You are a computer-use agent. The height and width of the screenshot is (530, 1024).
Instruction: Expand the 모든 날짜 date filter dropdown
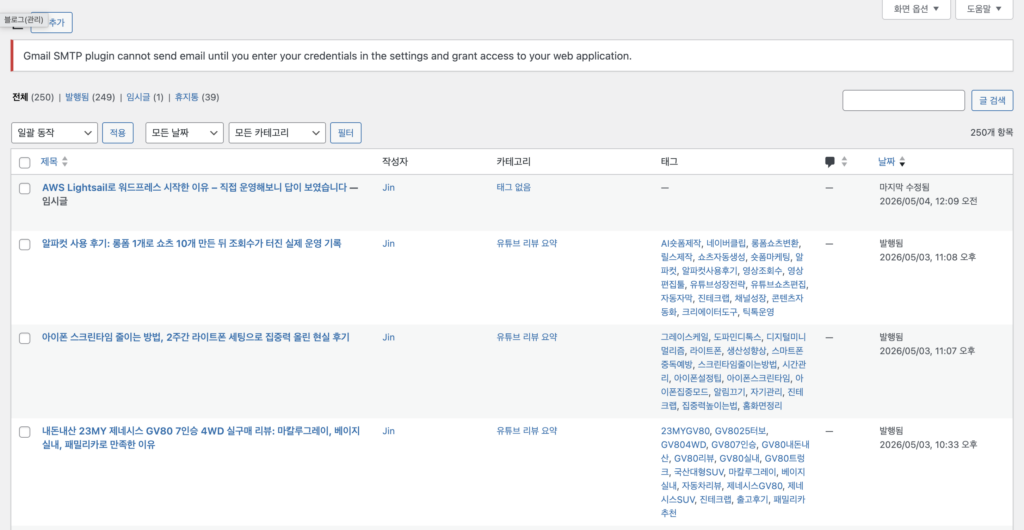coord(184,132)
